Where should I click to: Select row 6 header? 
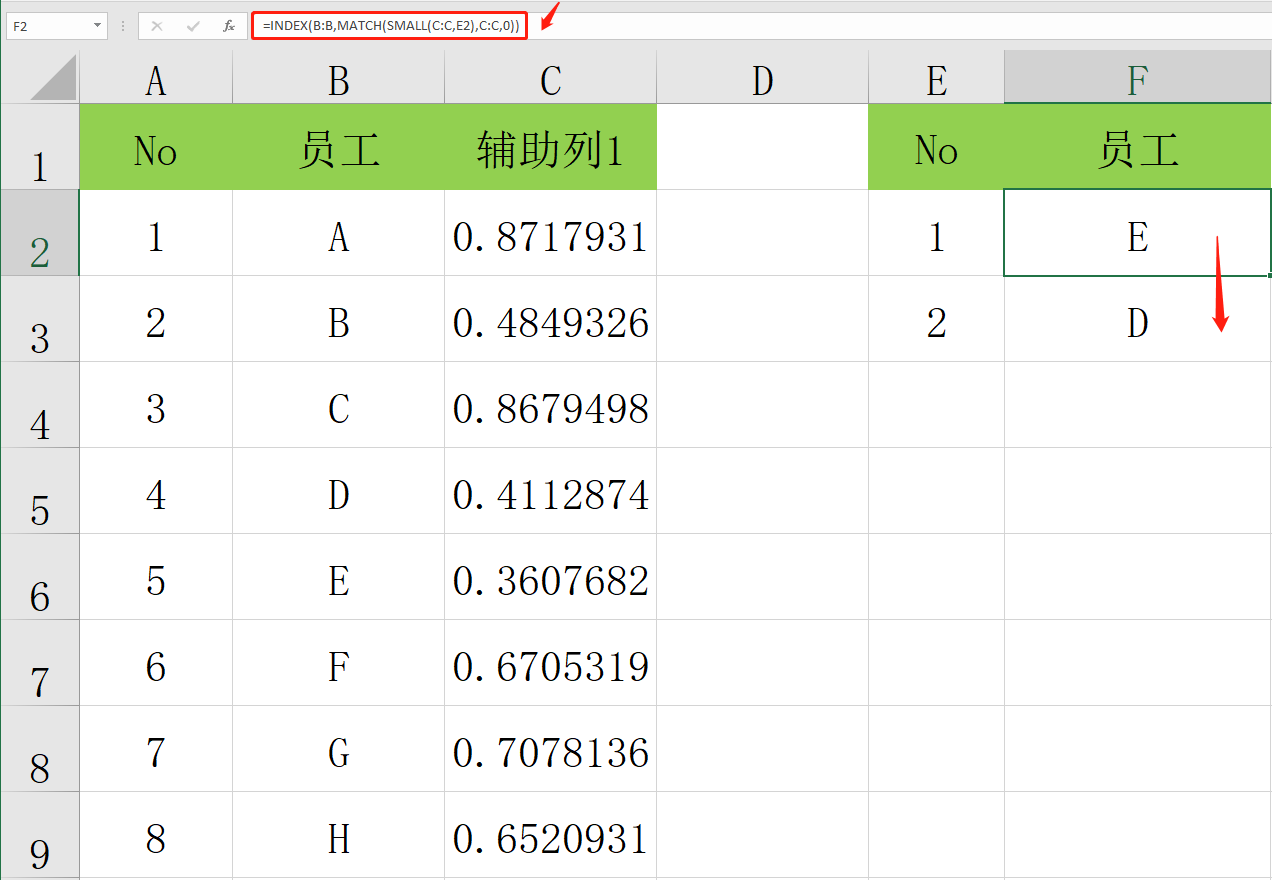40,577
